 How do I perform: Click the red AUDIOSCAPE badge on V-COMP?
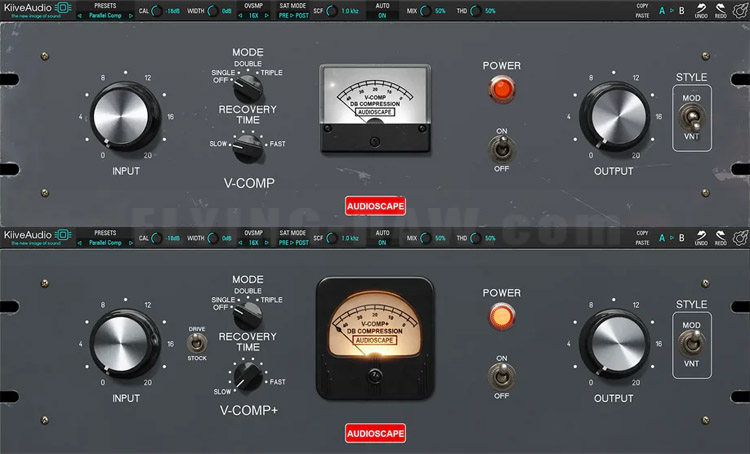[375, 206]
